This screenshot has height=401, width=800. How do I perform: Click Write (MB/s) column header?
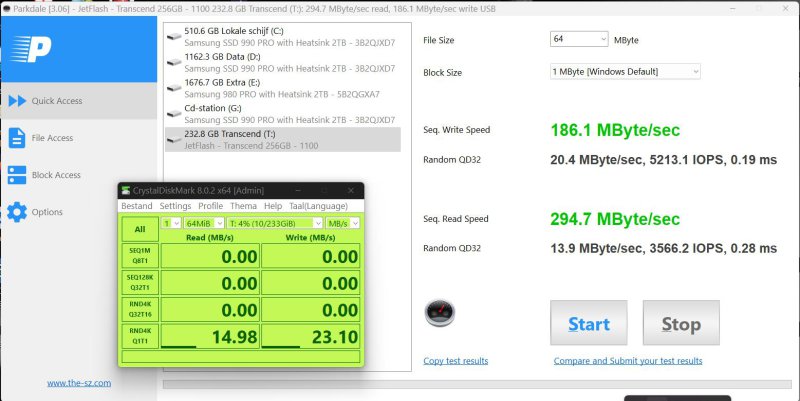[310, 238]
